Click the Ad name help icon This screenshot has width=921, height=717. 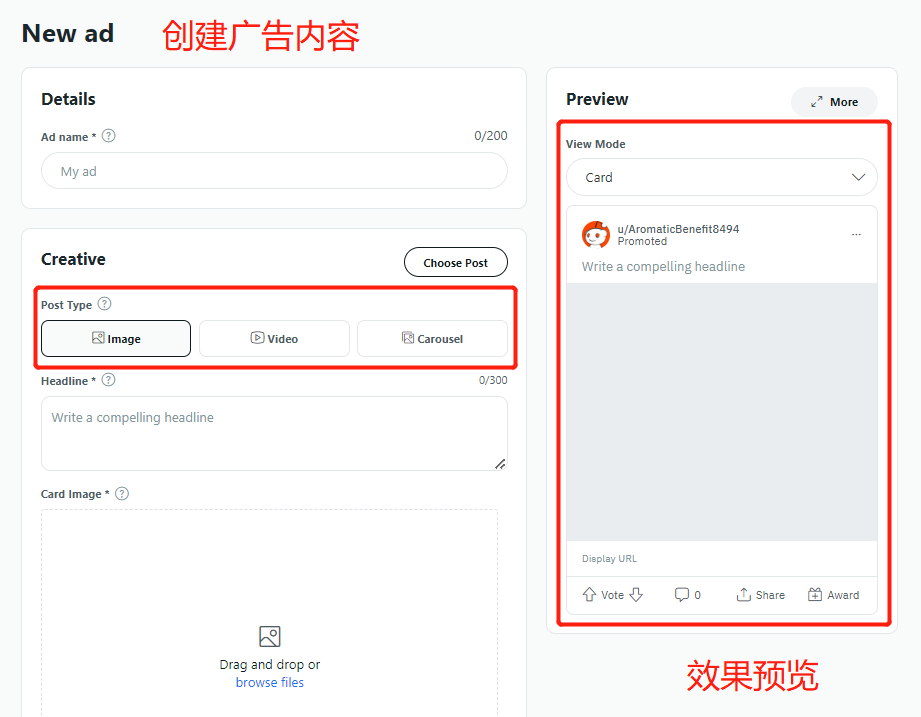point(109,136)
